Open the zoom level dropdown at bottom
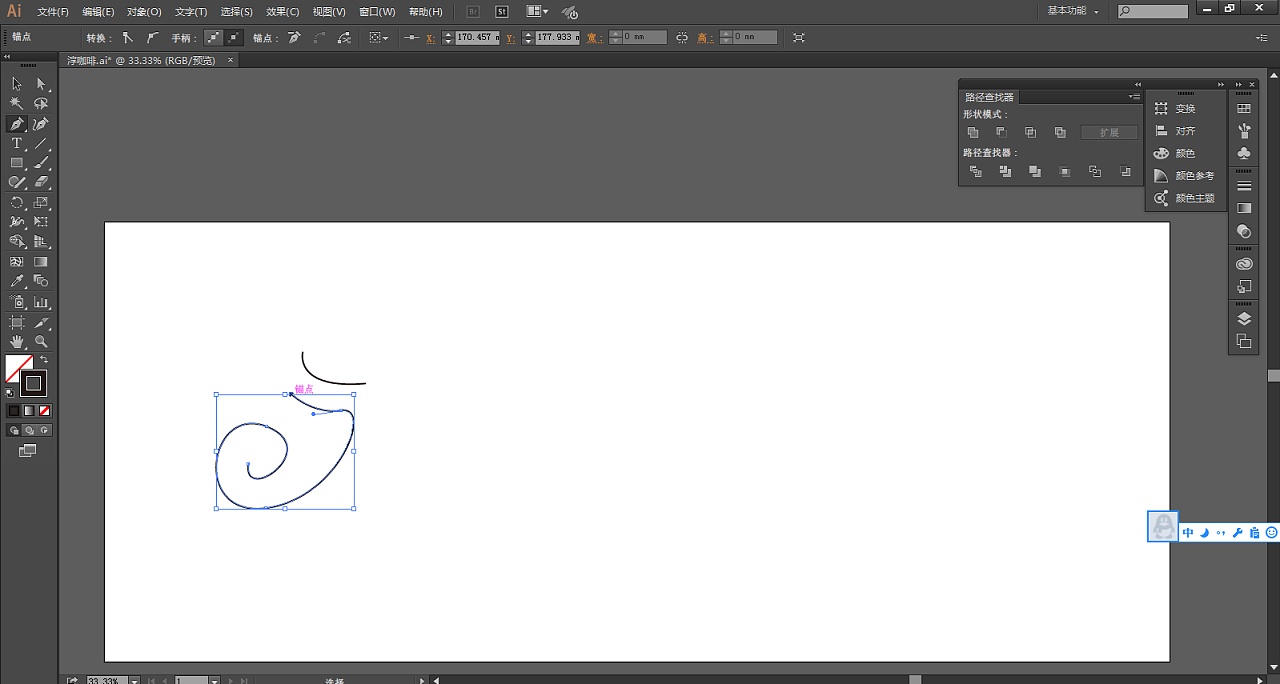This screenshot has height=684, width=1280. 134,680
